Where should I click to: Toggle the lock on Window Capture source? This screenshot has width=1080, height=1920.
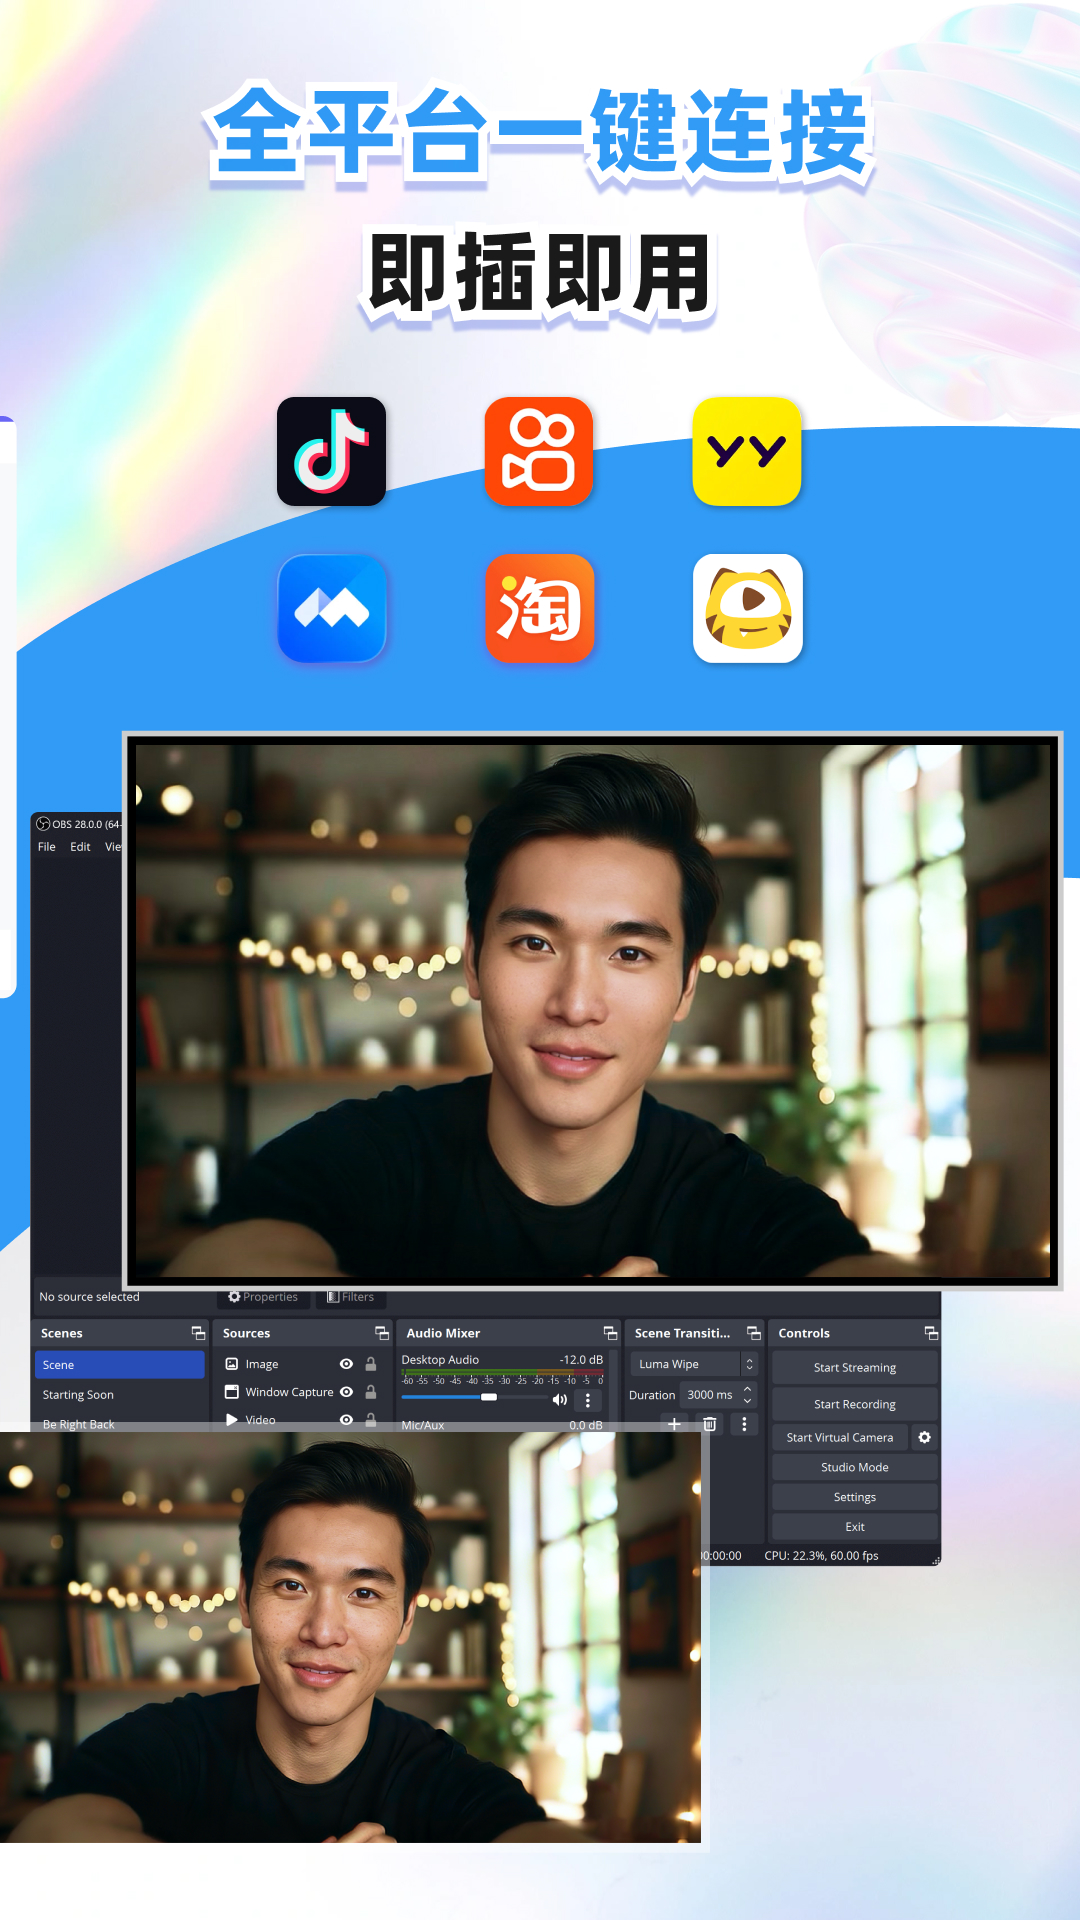[x=371, y=1392]
